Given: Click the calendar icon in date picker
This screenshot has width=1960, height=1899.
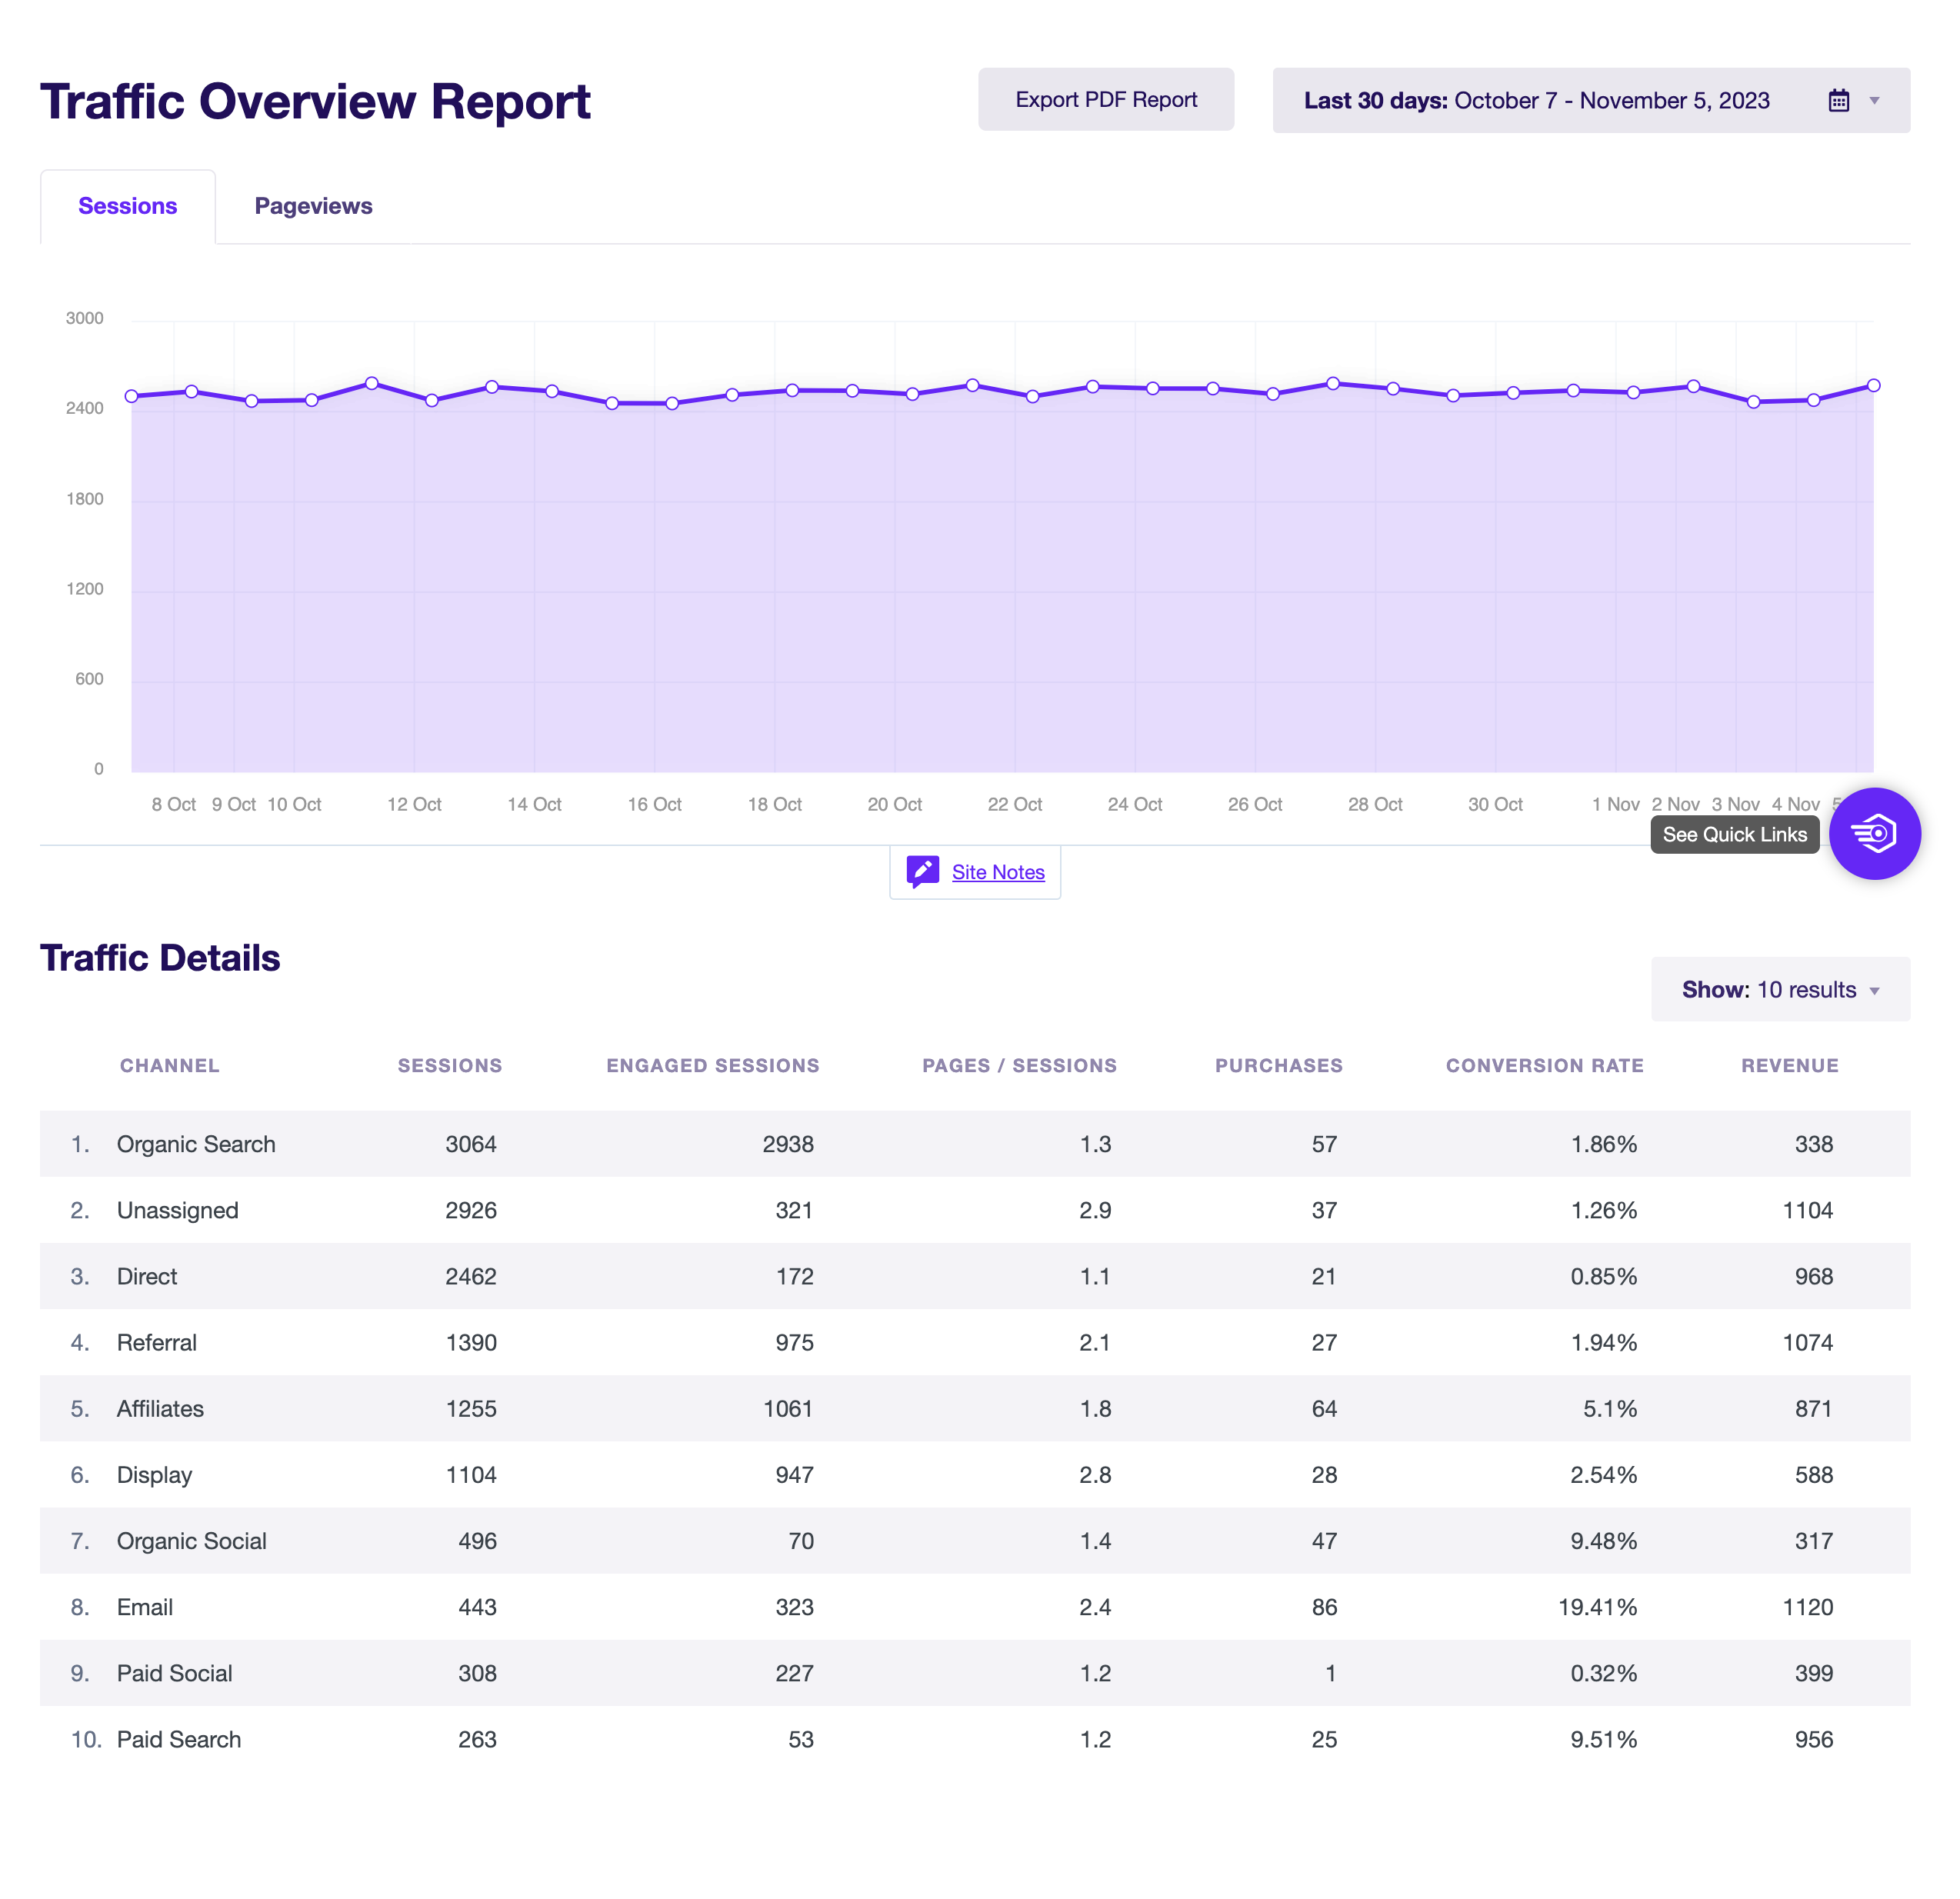Looking at the screenshot, I should tap(1838, 101).
